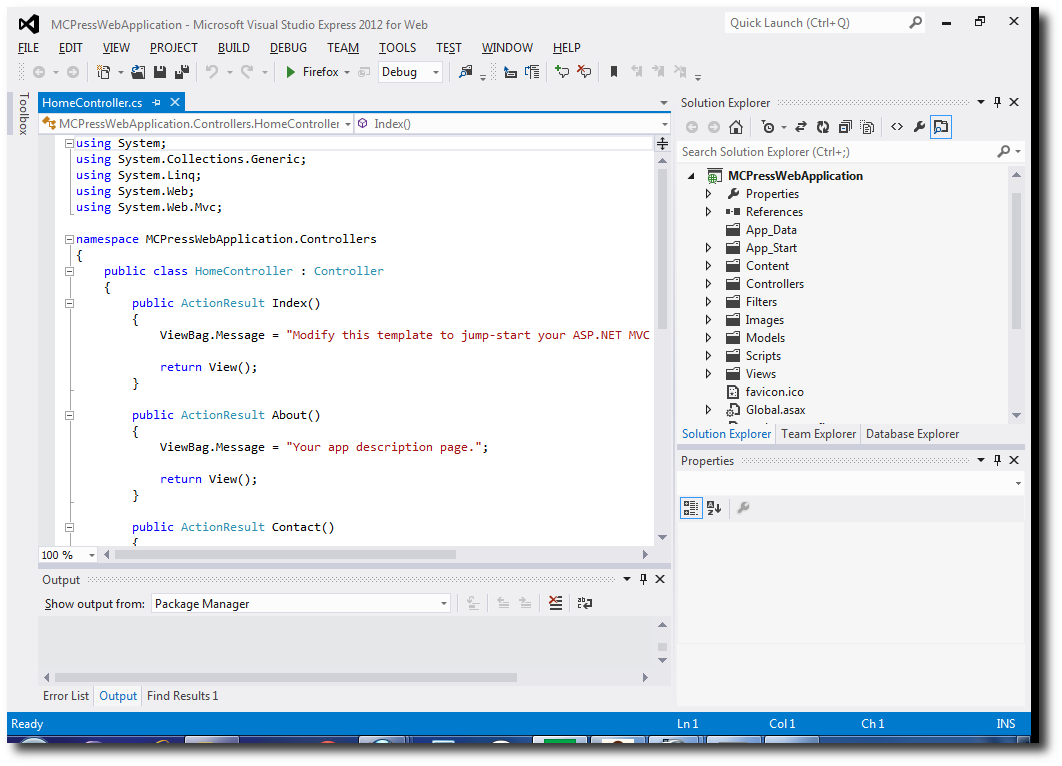The image size is (1062, 766).
Task: Click the pin icon on the HomeController.cs tab
Action: pos(156,102)
